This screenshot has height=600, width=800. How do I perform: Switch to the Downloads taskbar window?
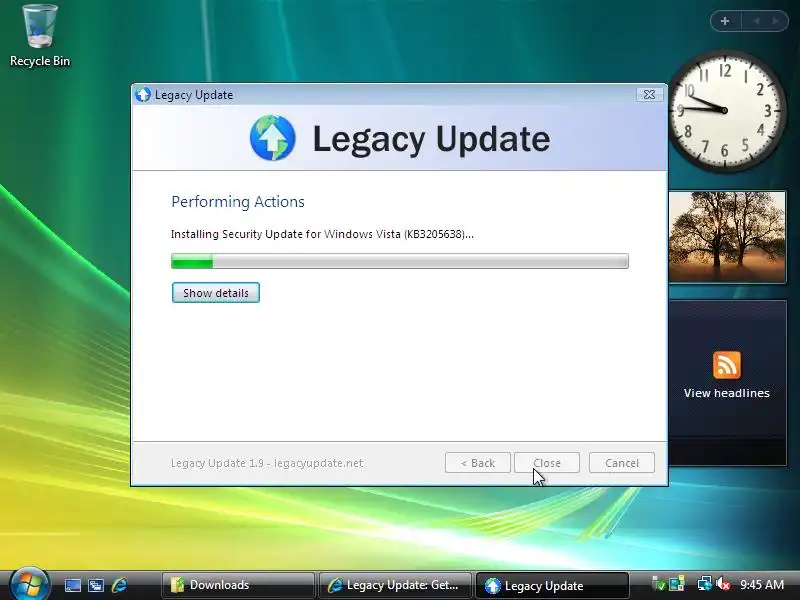238,585
